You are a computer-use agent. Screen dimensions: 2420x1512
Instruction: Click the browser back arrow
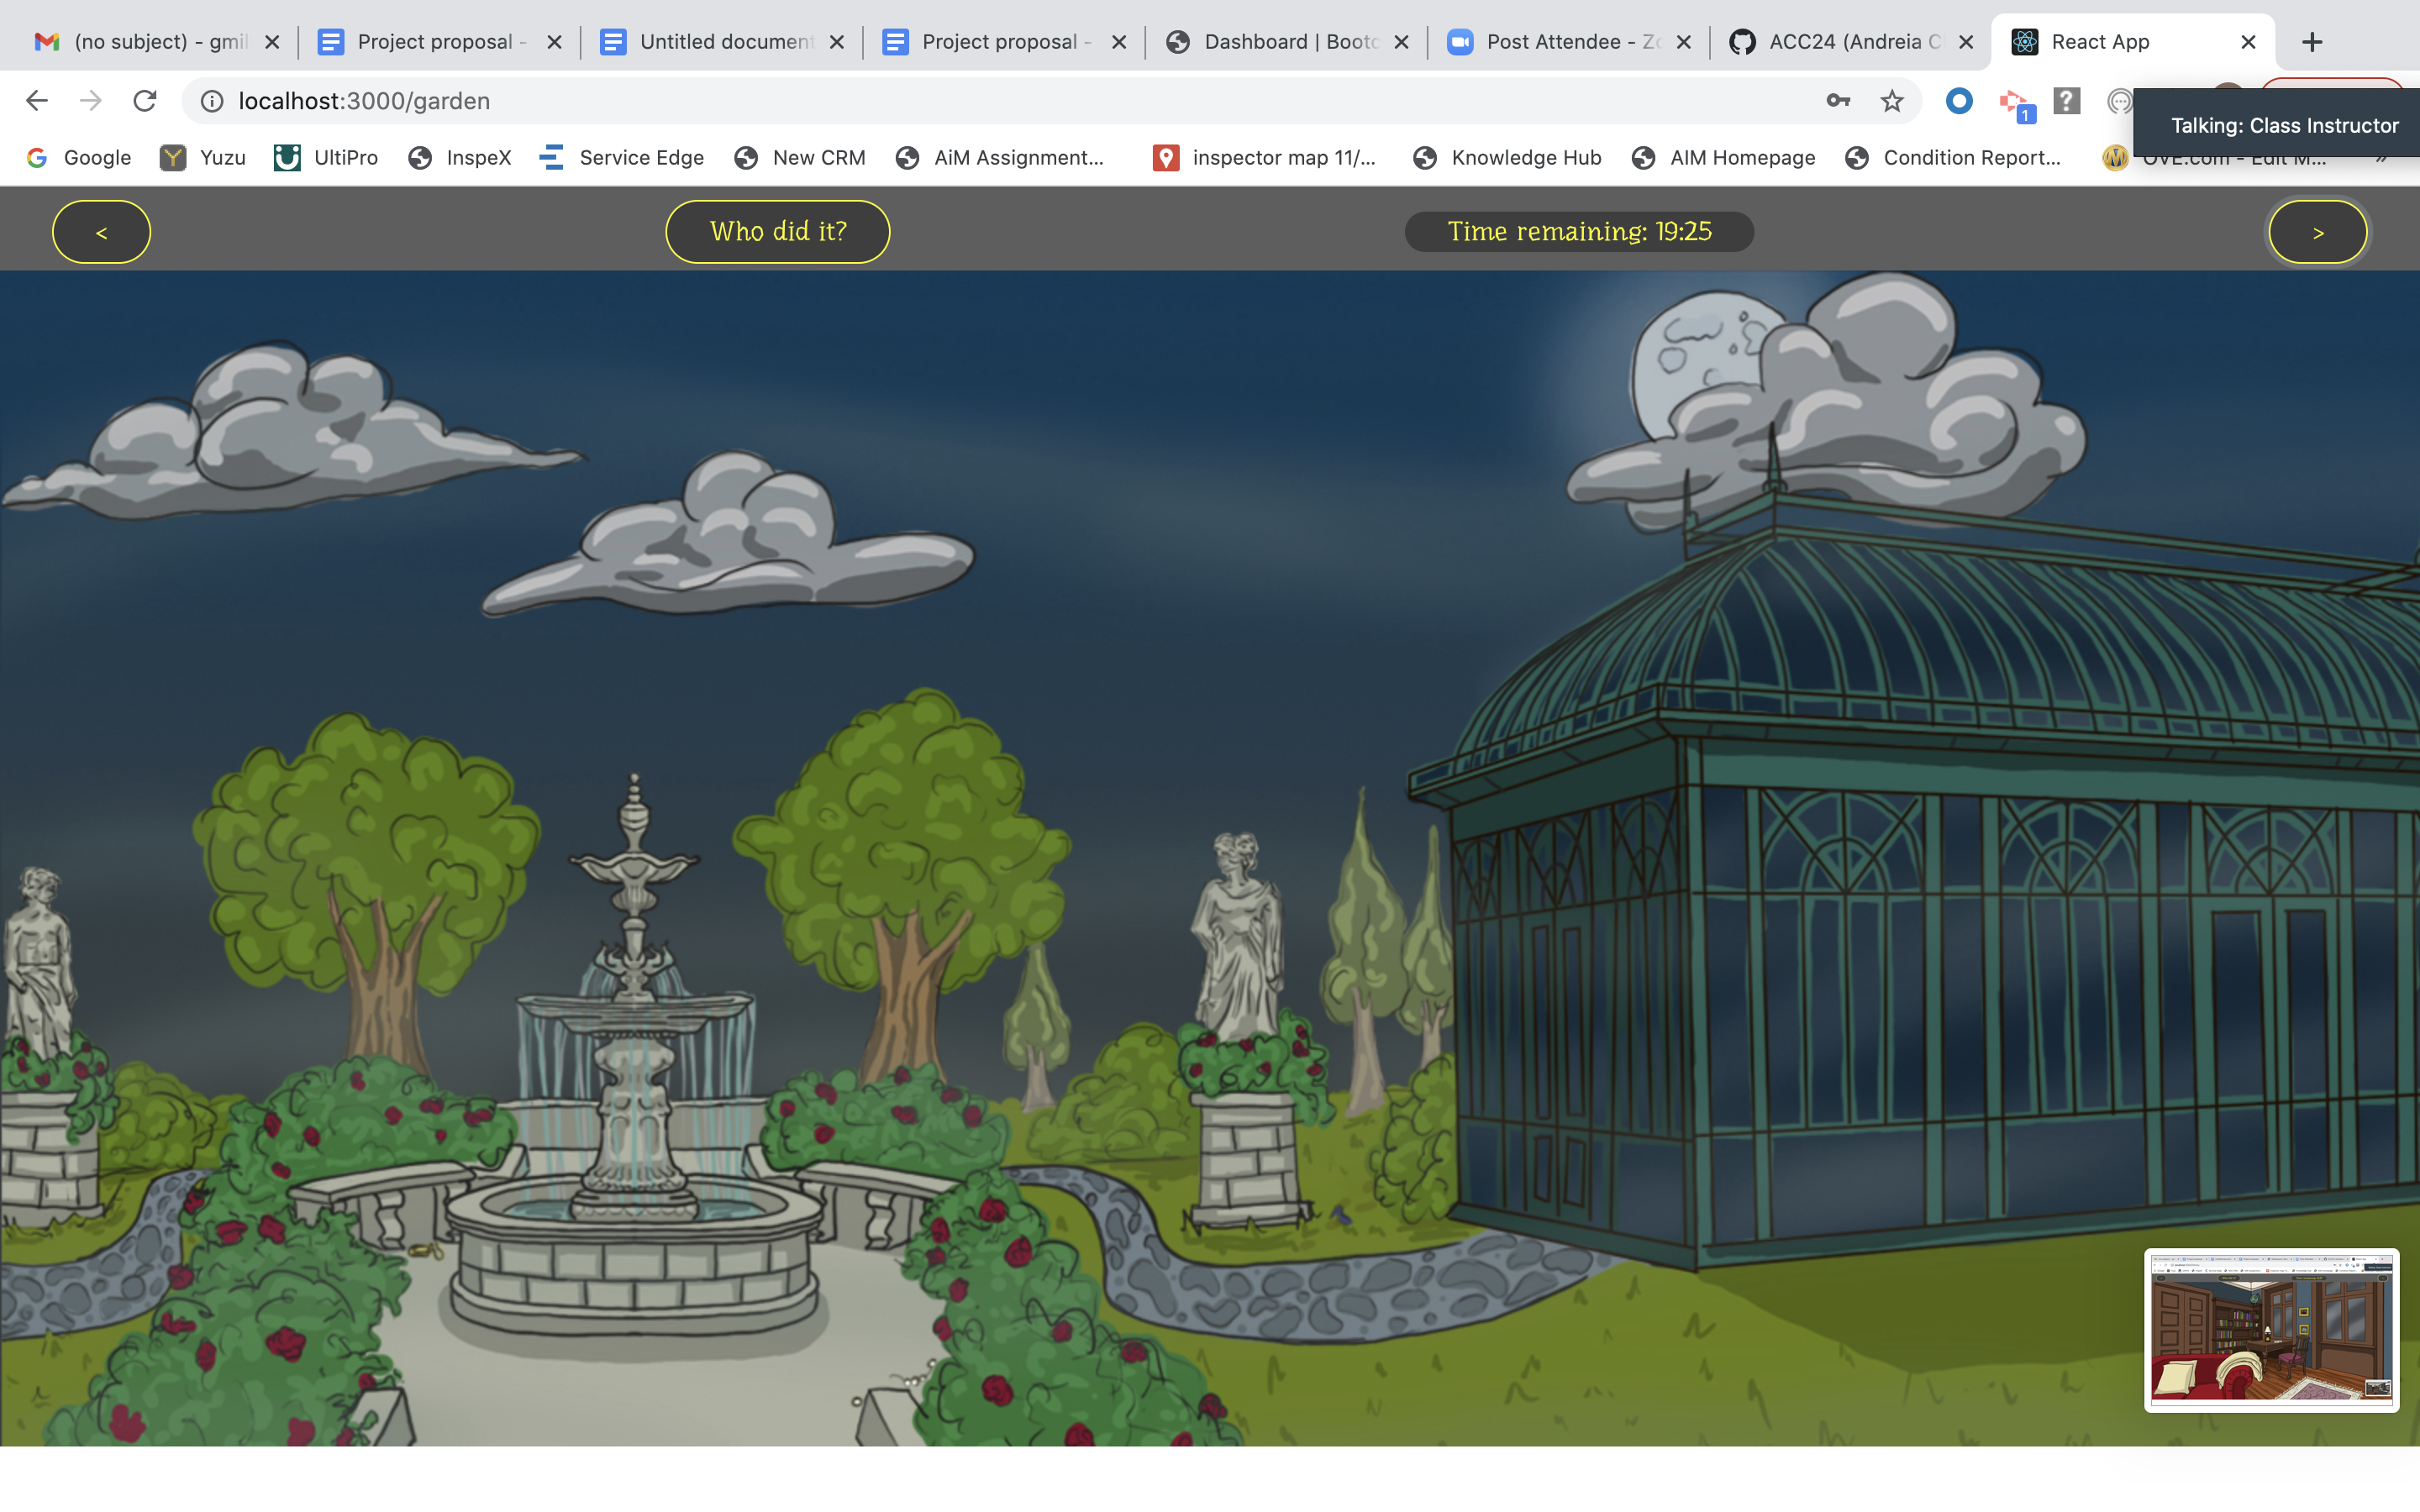coord(37,101)
